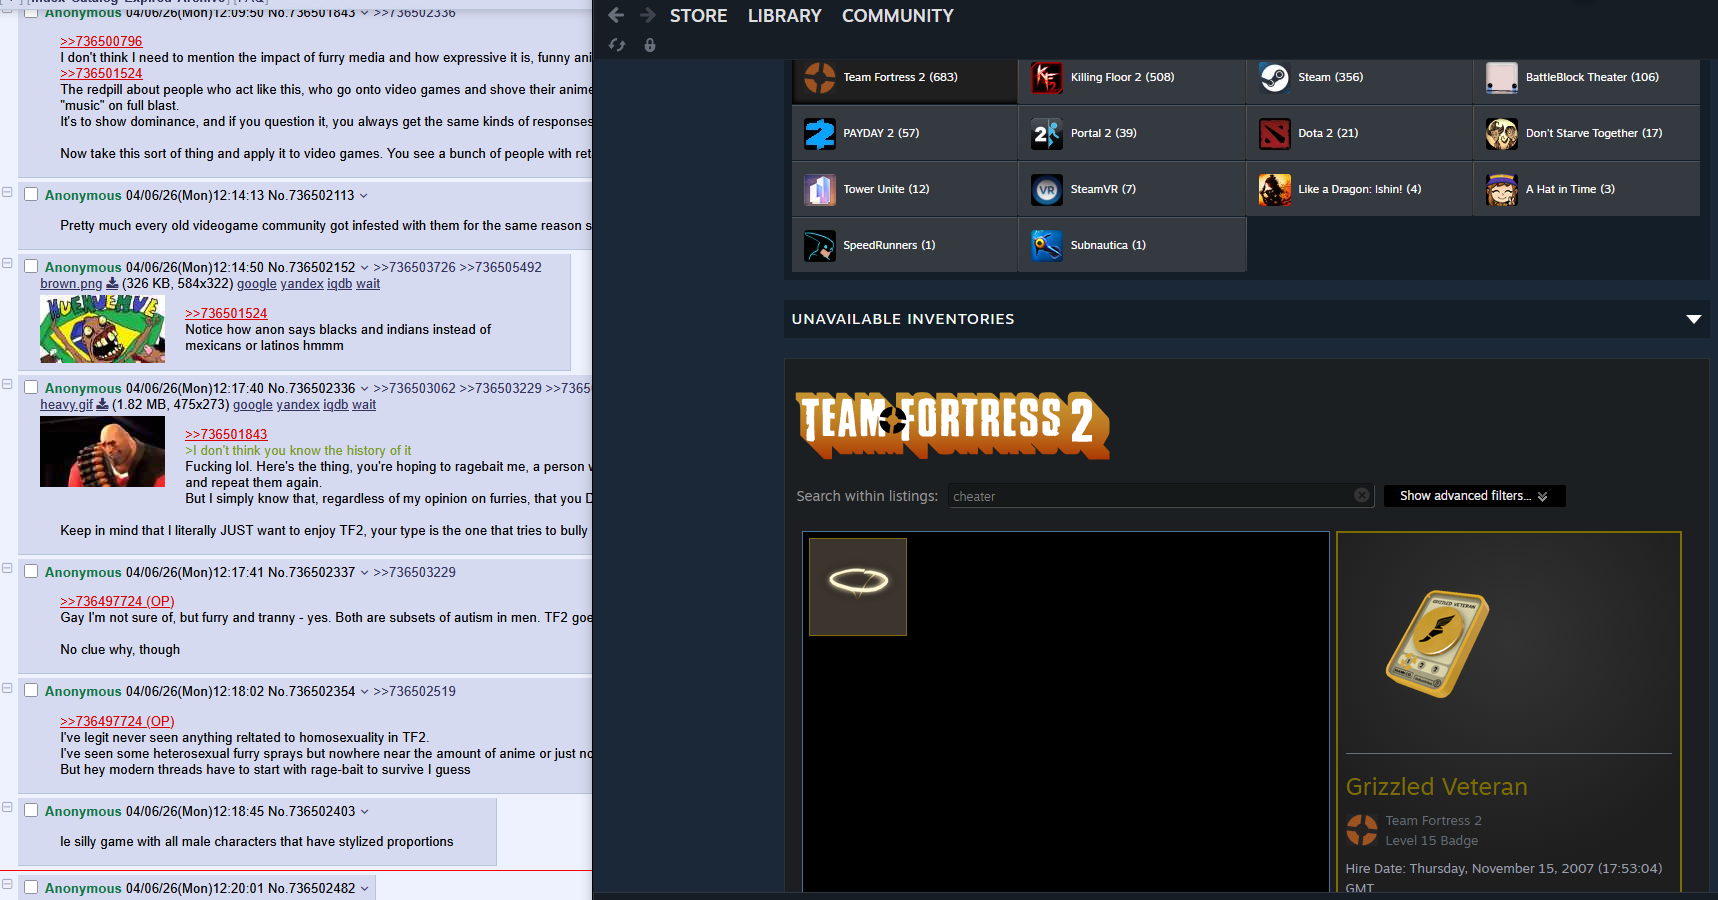This screenshot has width=1718, height=900.
Task: Click the small Team Fortress 2 badge icon
Action: click(x=1362, y=830)
